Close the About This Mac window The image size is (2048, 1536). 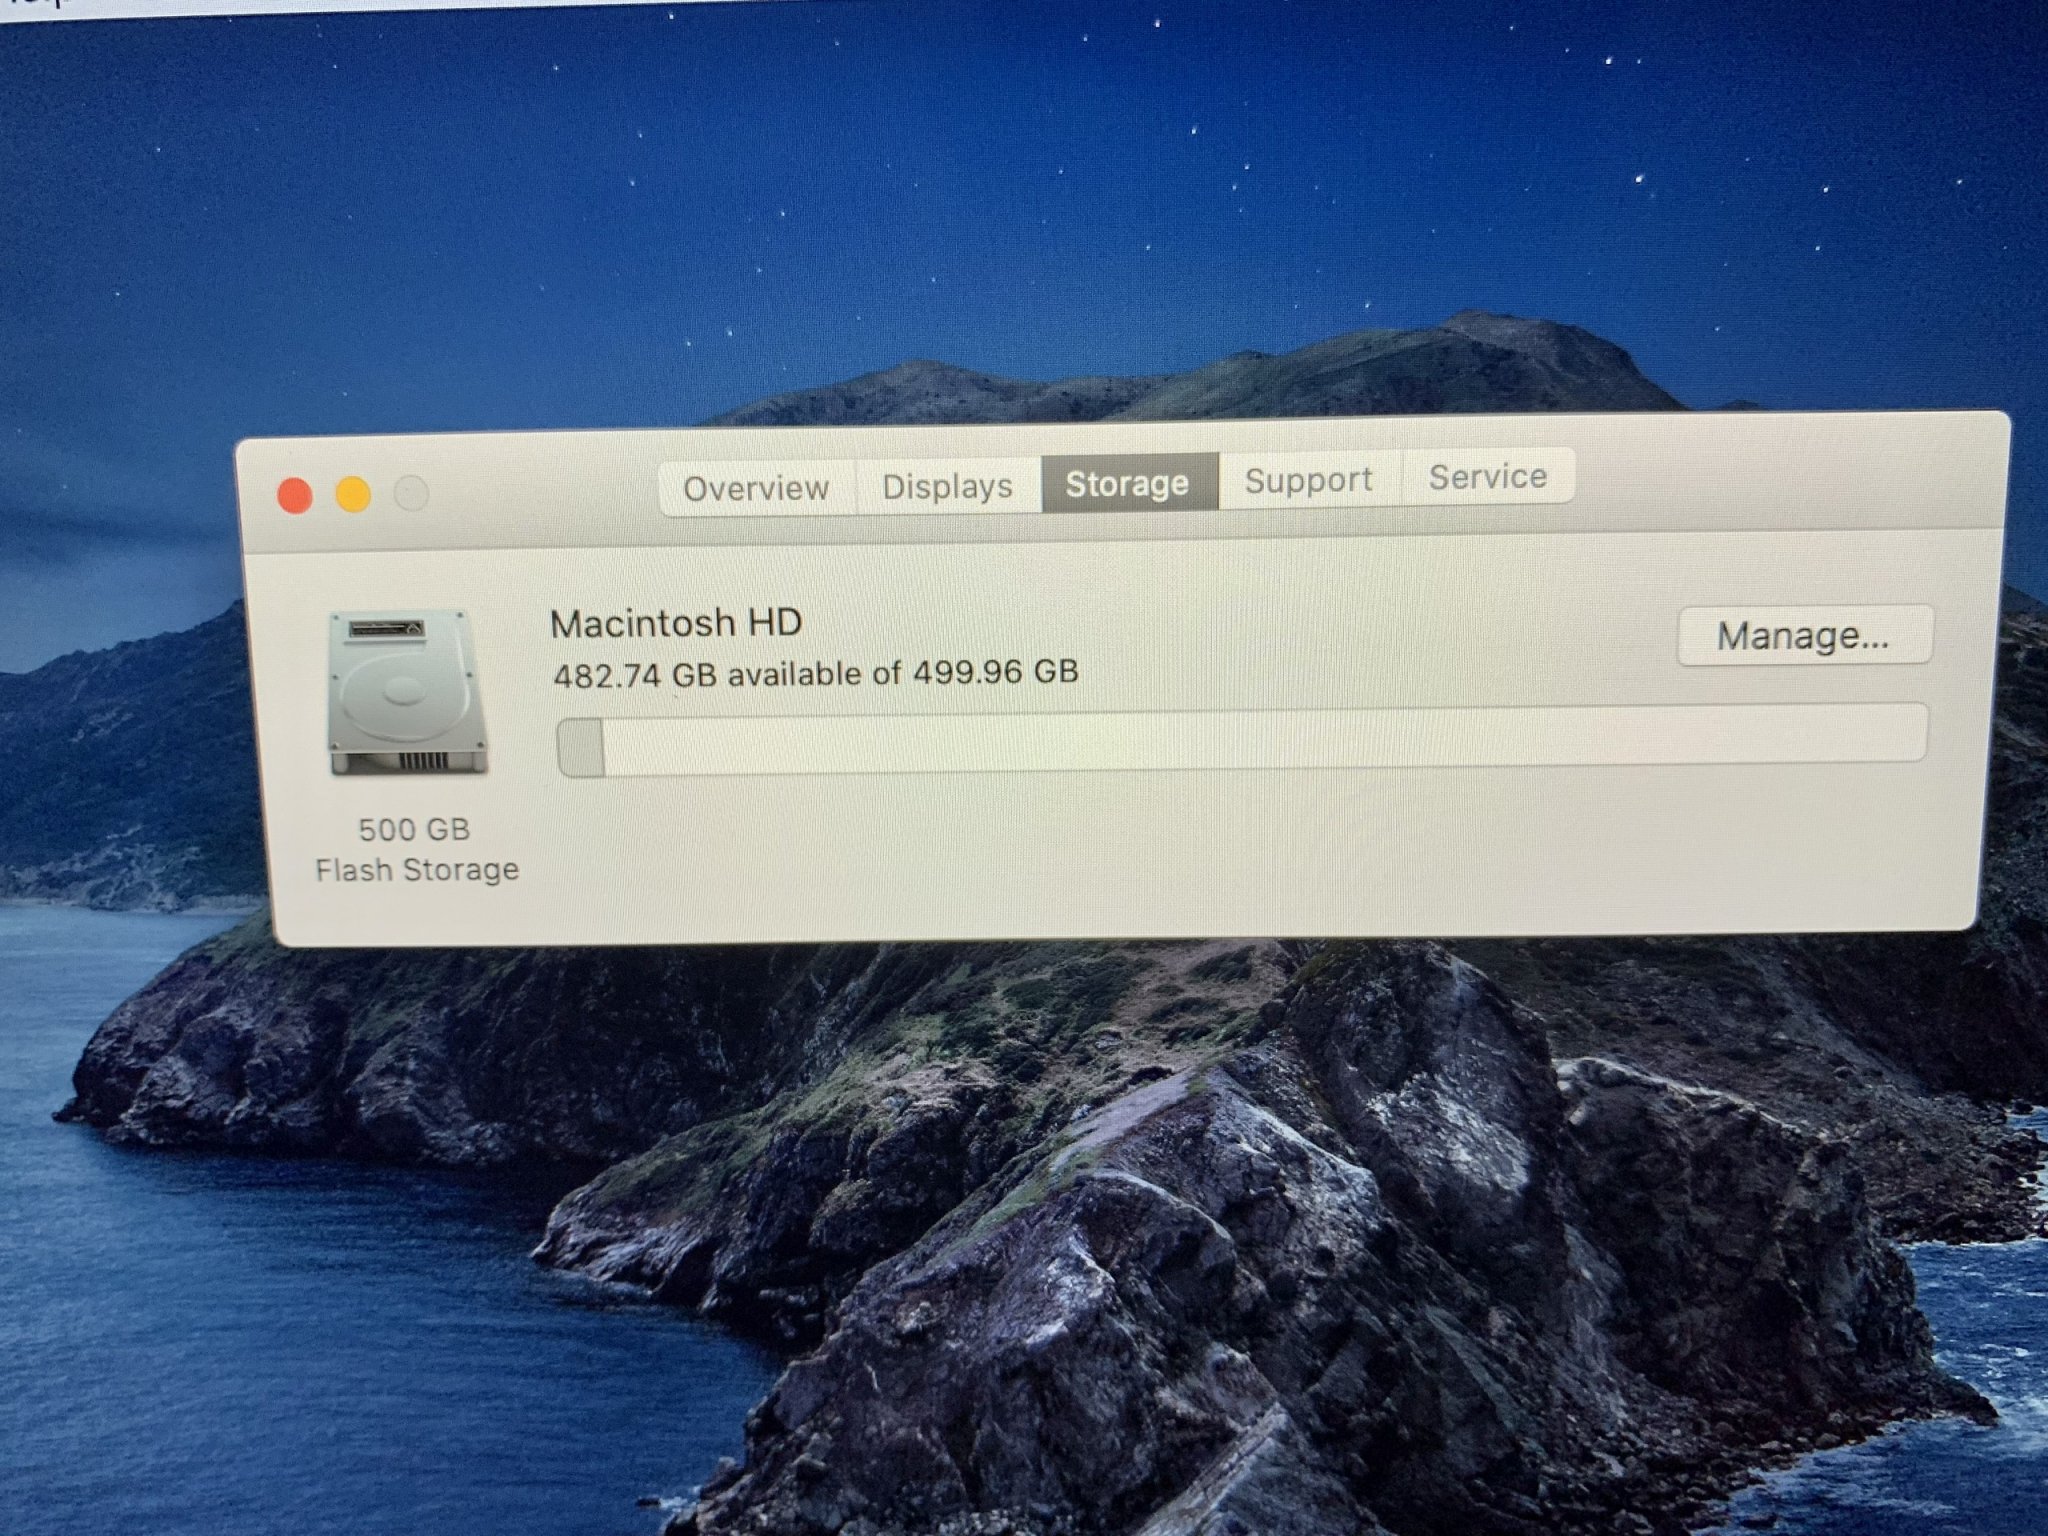[295, 496]
